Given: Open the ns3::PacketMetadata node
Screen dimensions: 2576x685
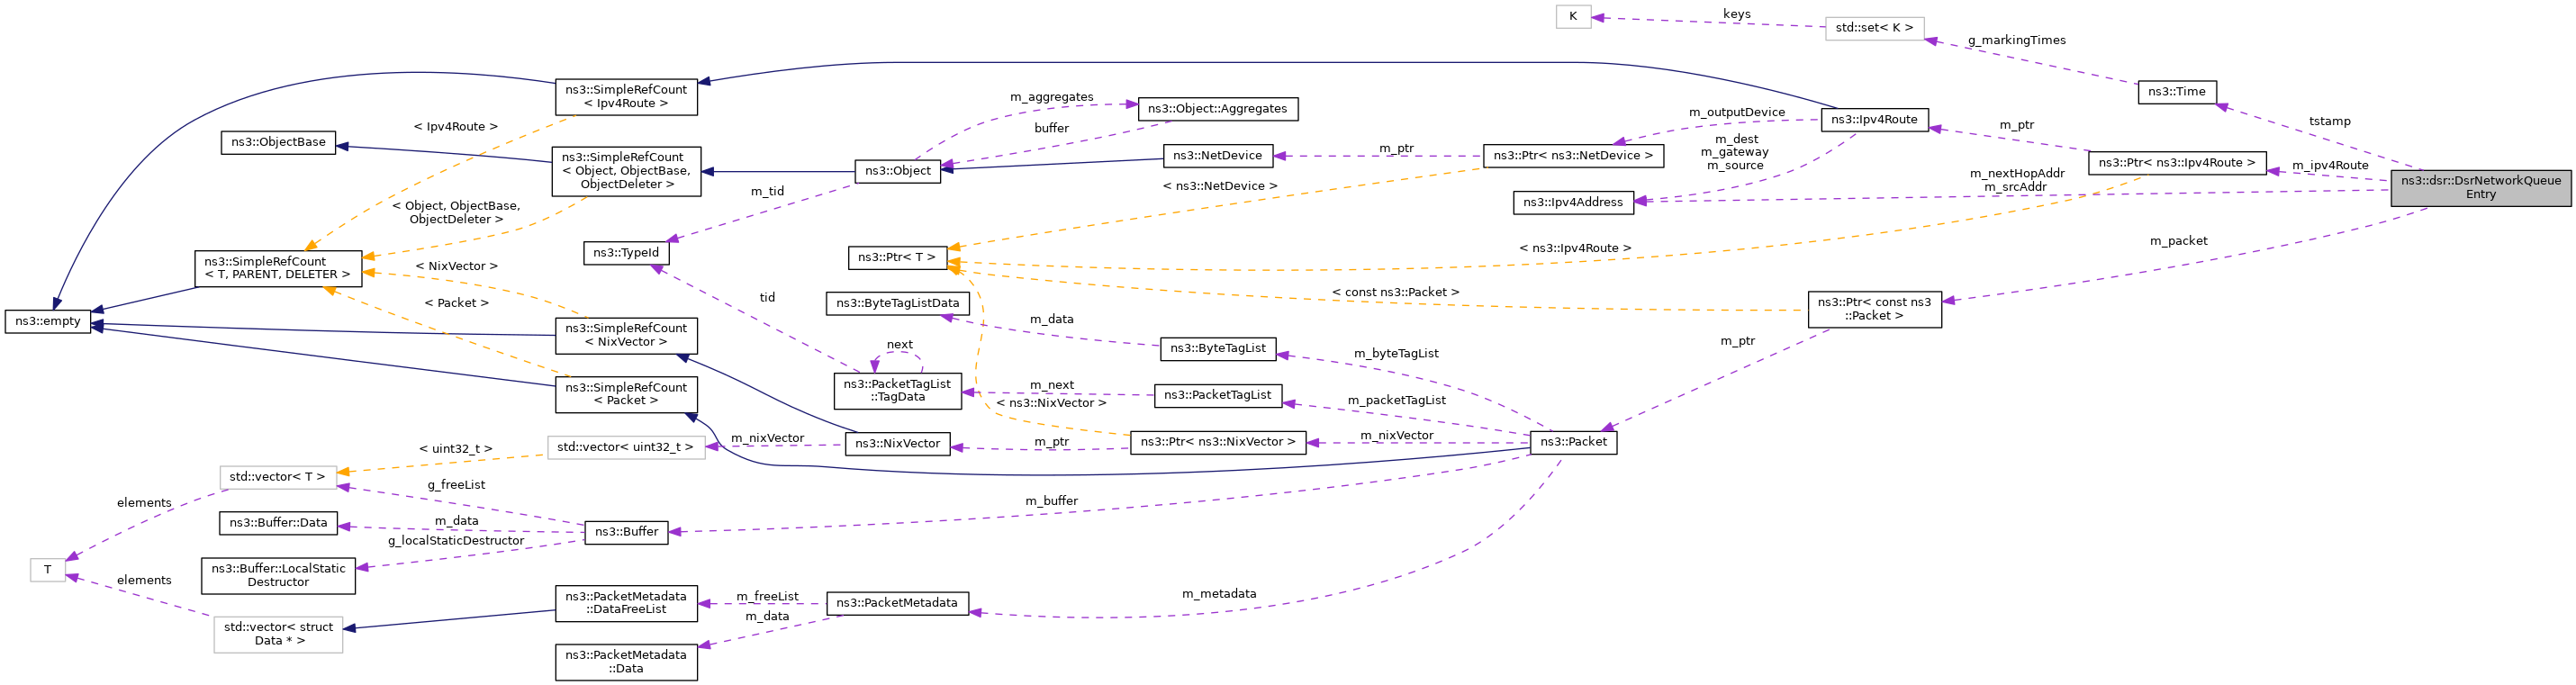Looking at the screenshot, I should point(897,603).
